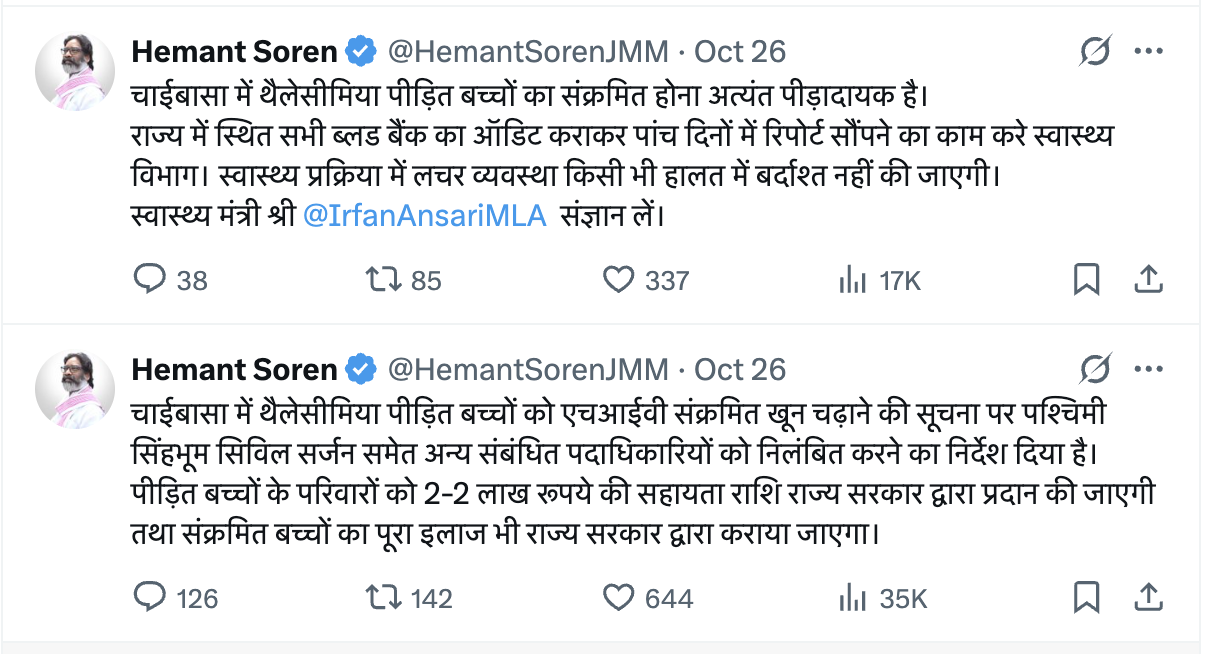The height and width of the screenshot is (654, 1212).
Task: Share the second tweet via share icon
Action: [1148, 598]
